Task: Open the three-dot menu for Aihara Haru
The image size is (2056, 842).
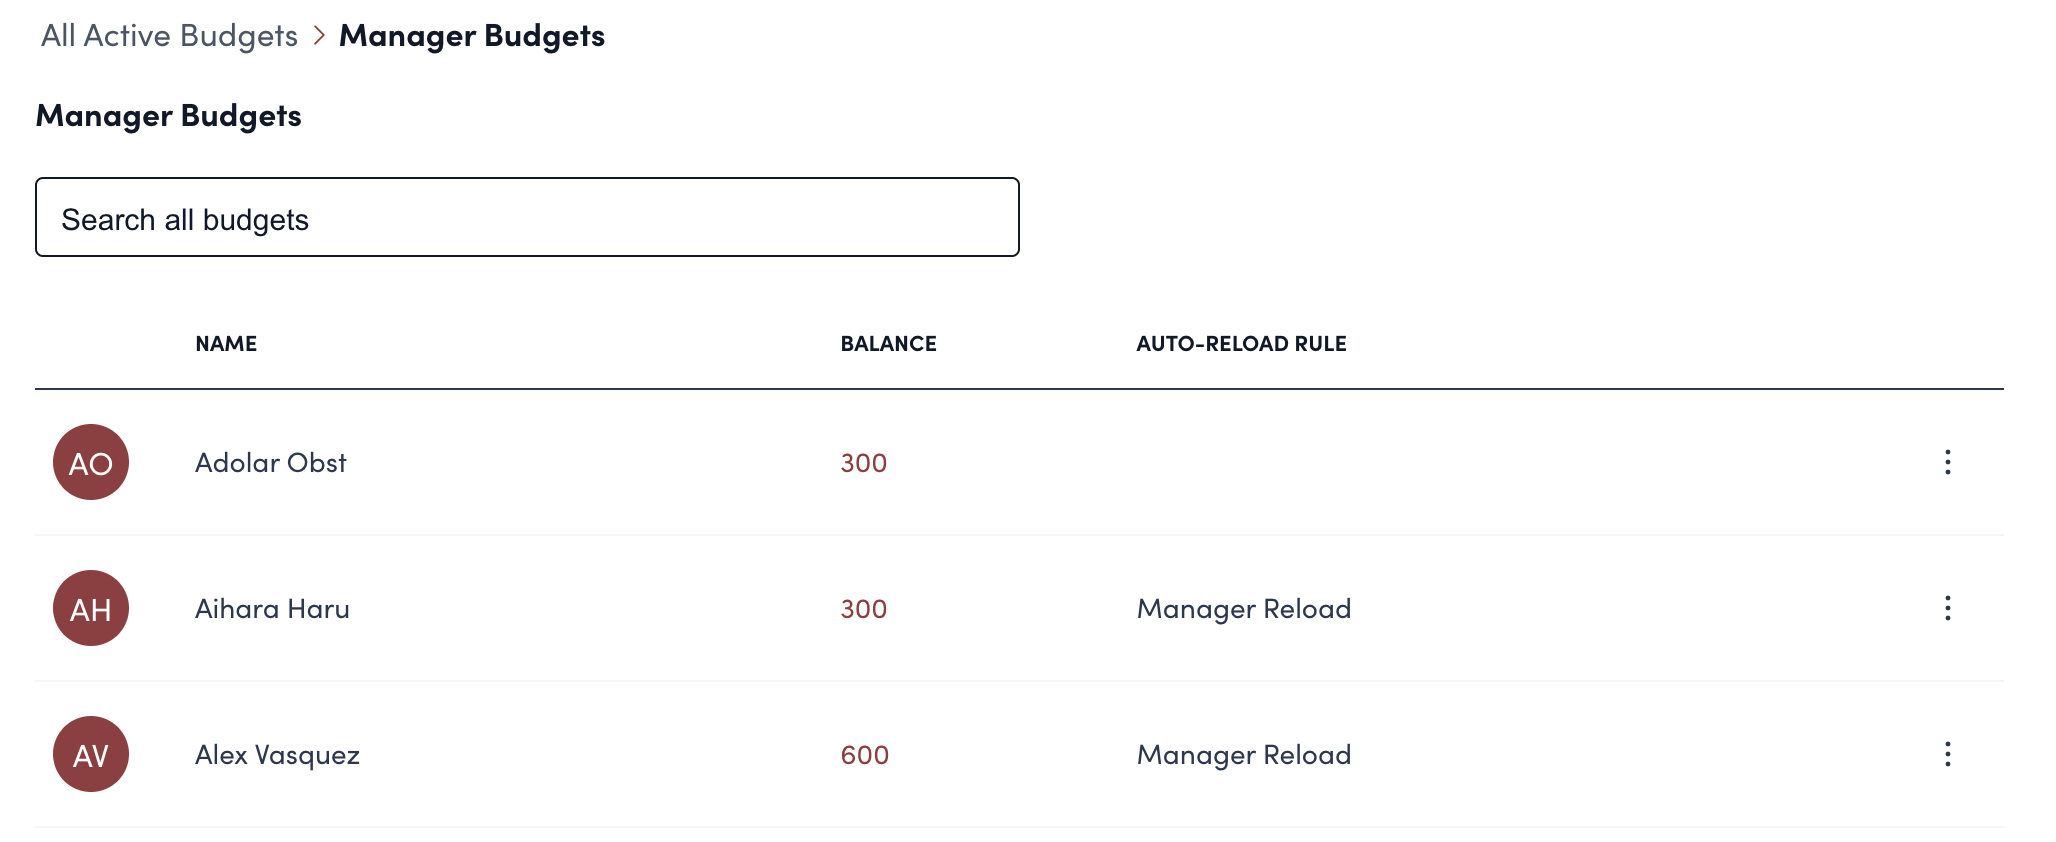Action: tap(1947, 608)
